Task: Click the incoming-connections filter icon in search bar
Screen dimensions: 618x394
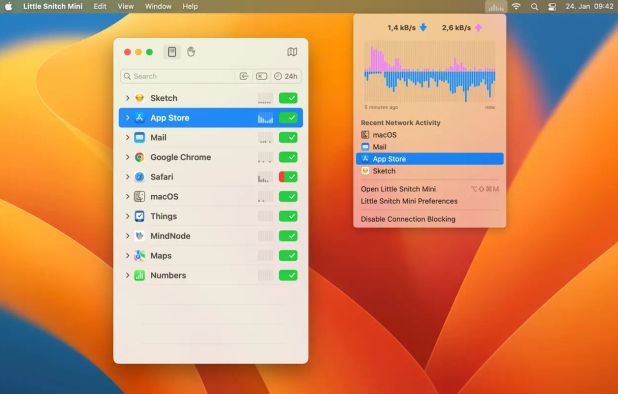Action: point(244,76)
